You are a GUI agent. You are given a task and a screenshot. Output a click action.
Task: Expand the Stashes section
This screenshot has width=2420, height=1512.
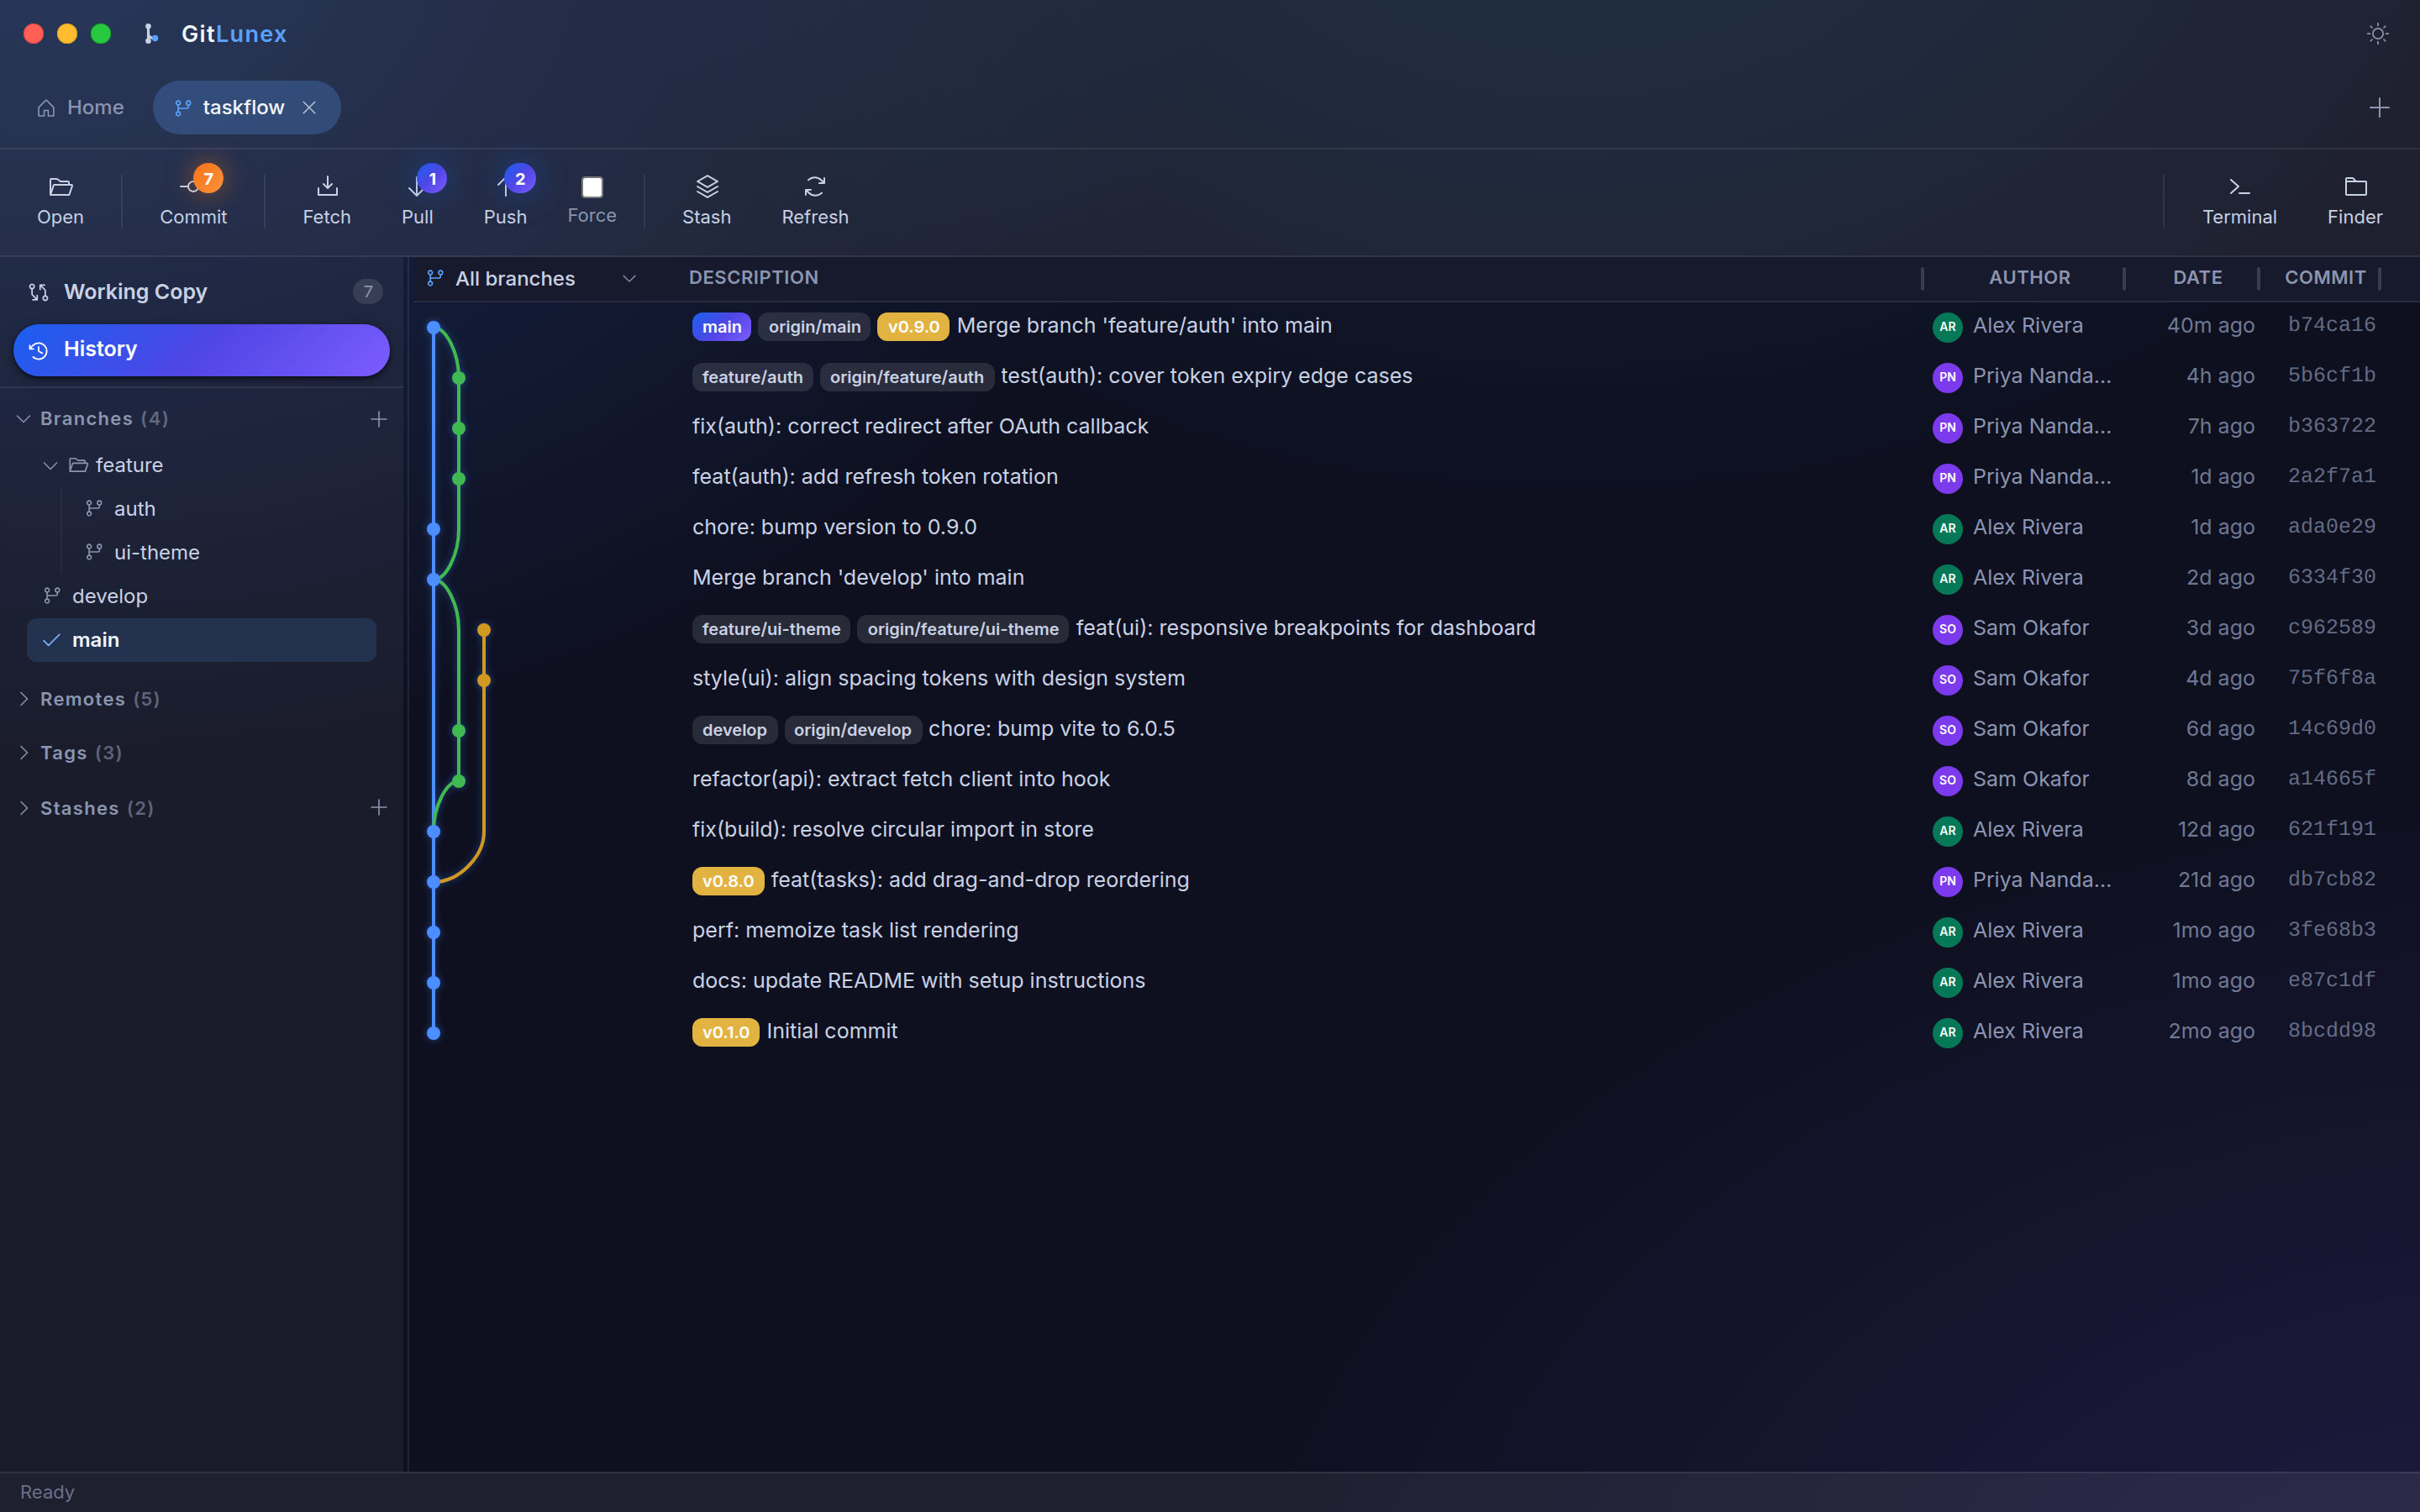tap(24, 807)
